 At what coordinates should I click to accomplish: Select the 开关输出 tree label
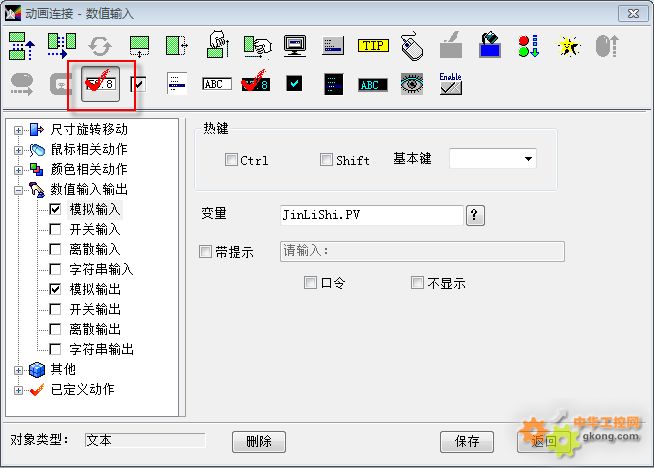[95, 309]
